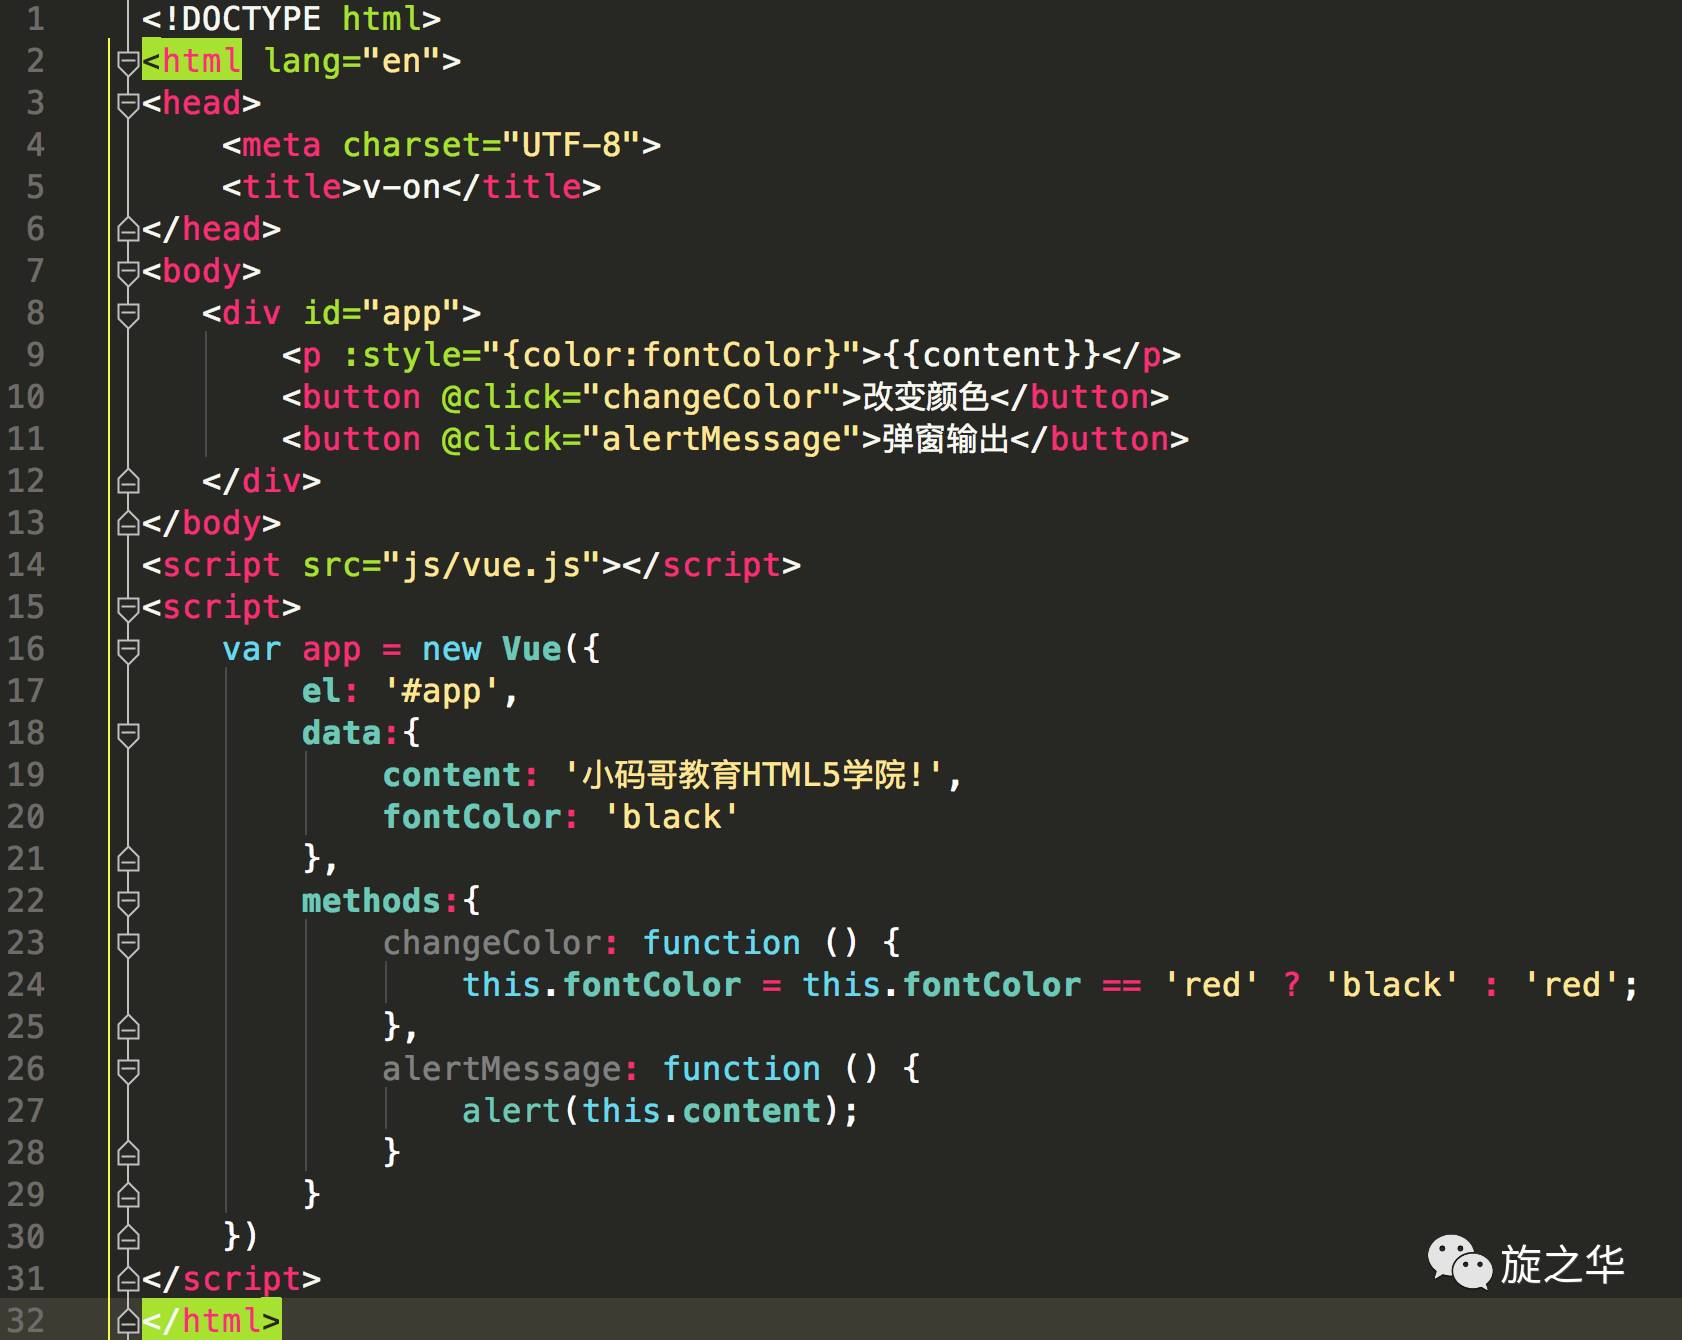Click the Vue constructor name on line 16
This screenshot has height=1340, width=1682.
[531, 649]
